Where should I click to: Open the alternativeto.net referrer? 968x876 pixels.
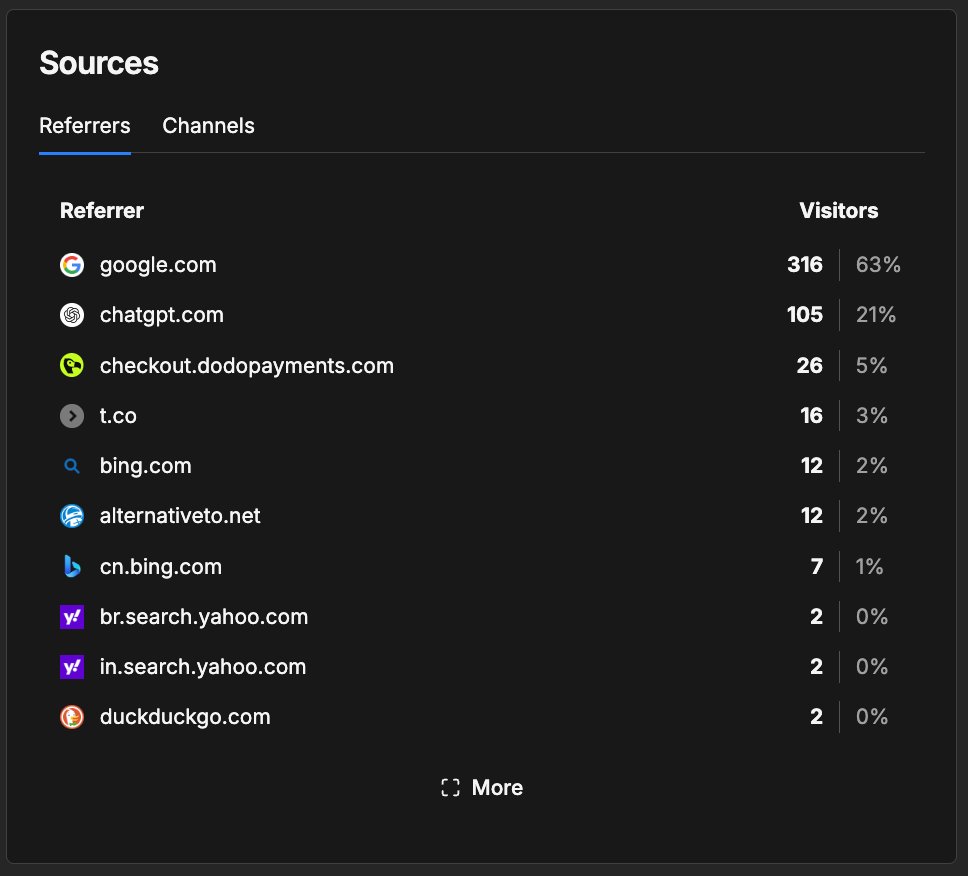[180, 516]
